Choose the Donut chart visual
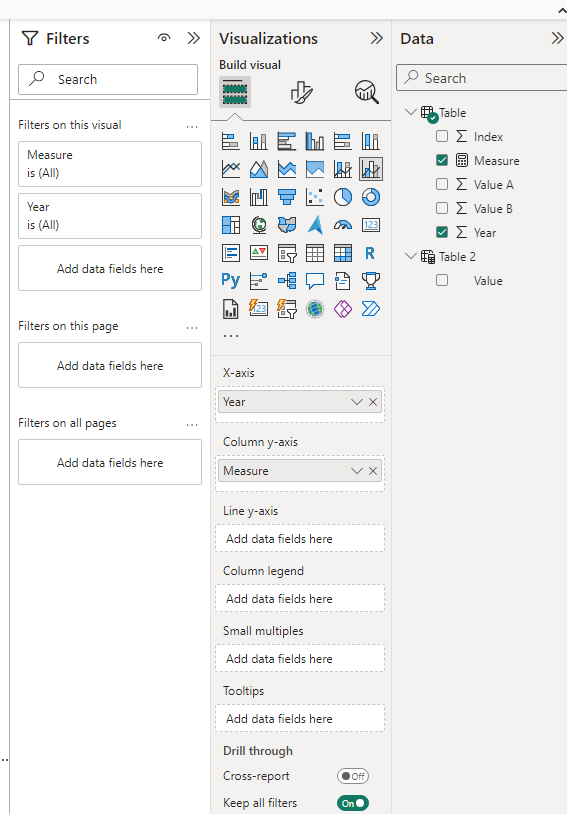The width and height of the screenshot is (567, 814). 371,197
